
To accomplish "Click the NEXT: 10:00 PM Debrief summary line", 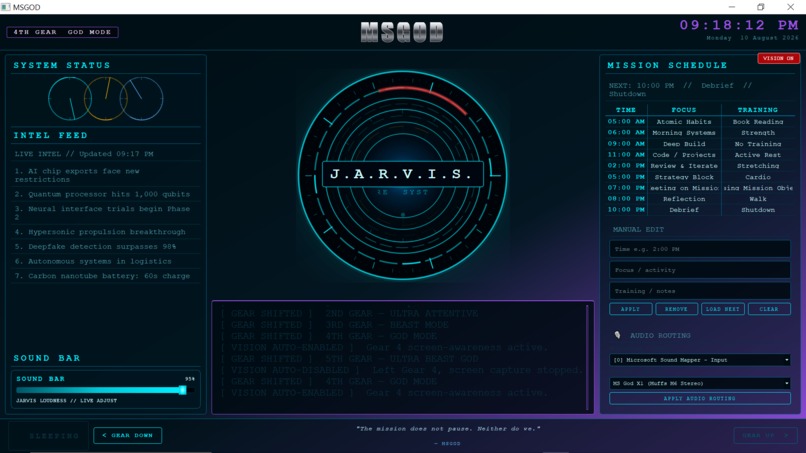I will [x=681, y=89].
